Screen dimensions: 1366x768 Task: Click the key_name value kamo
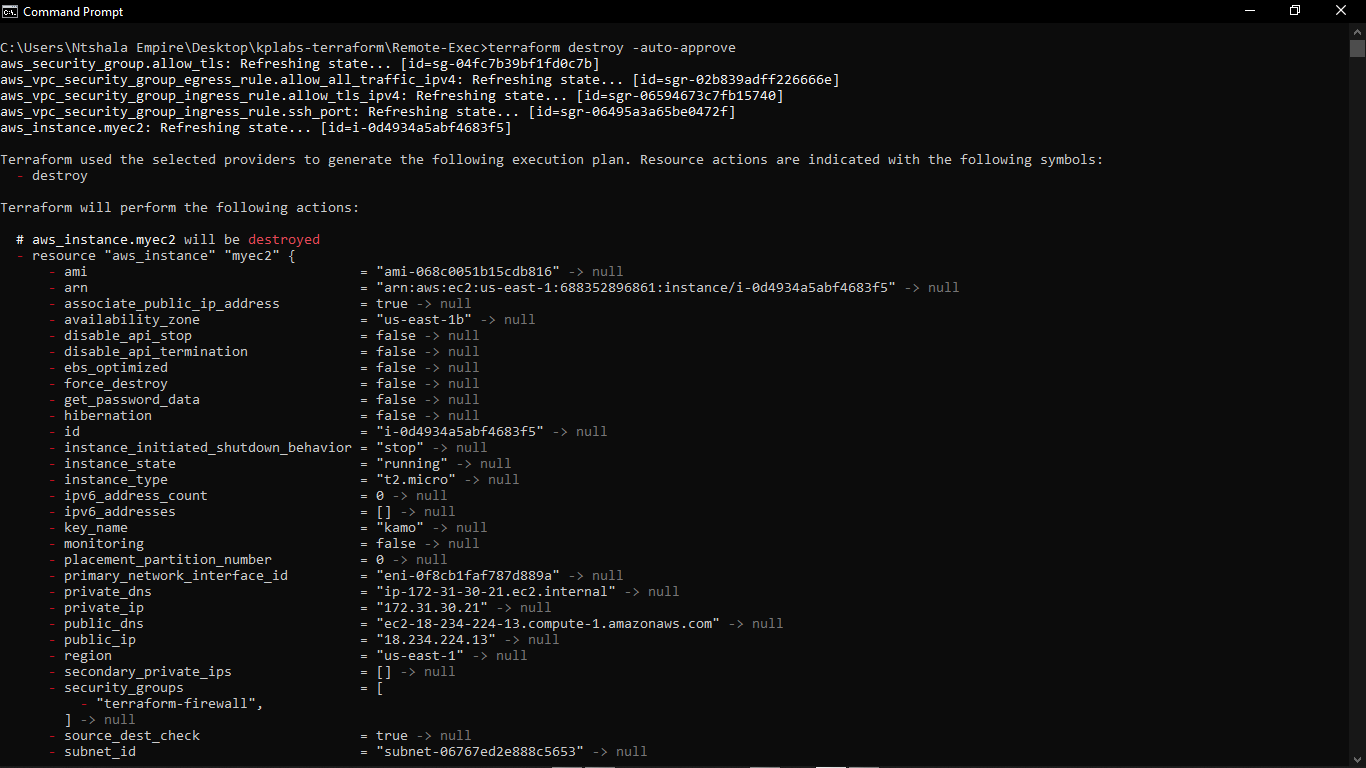pyautogui.click(x=399, y=527)
